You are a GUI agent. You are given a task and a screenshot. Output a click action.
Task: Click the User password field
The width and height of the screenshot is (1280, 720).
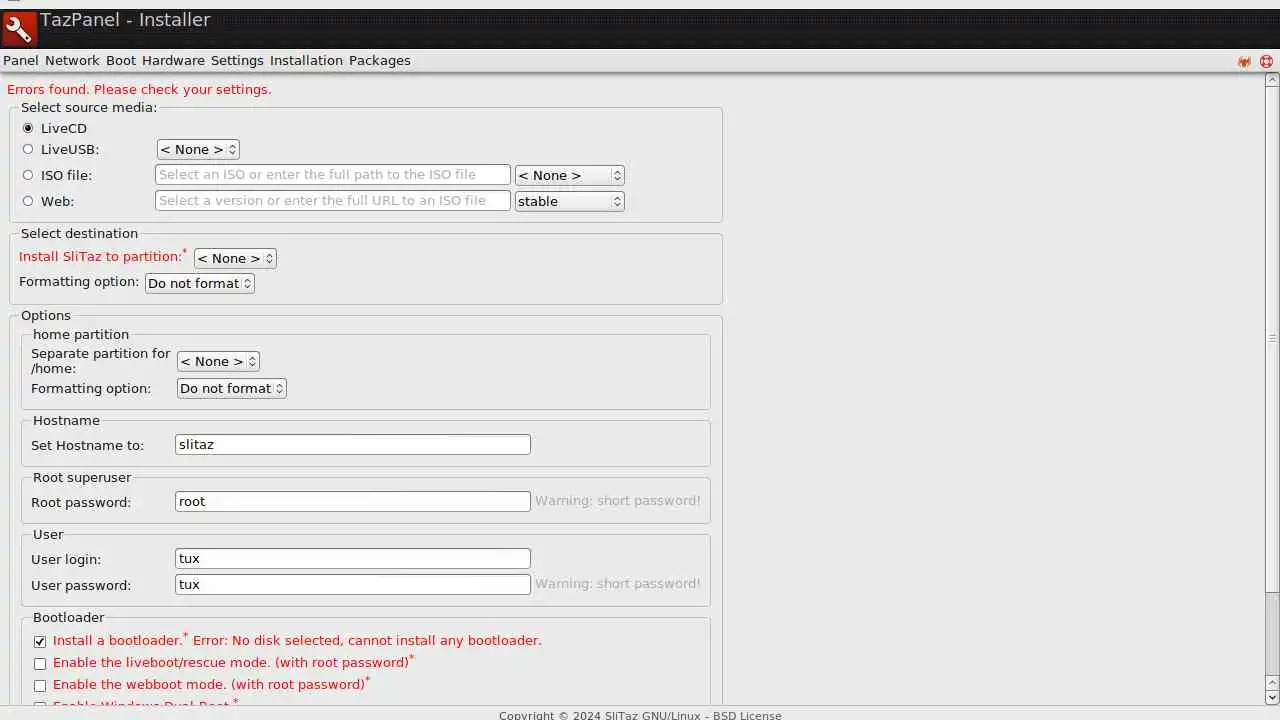click(353, 585)
